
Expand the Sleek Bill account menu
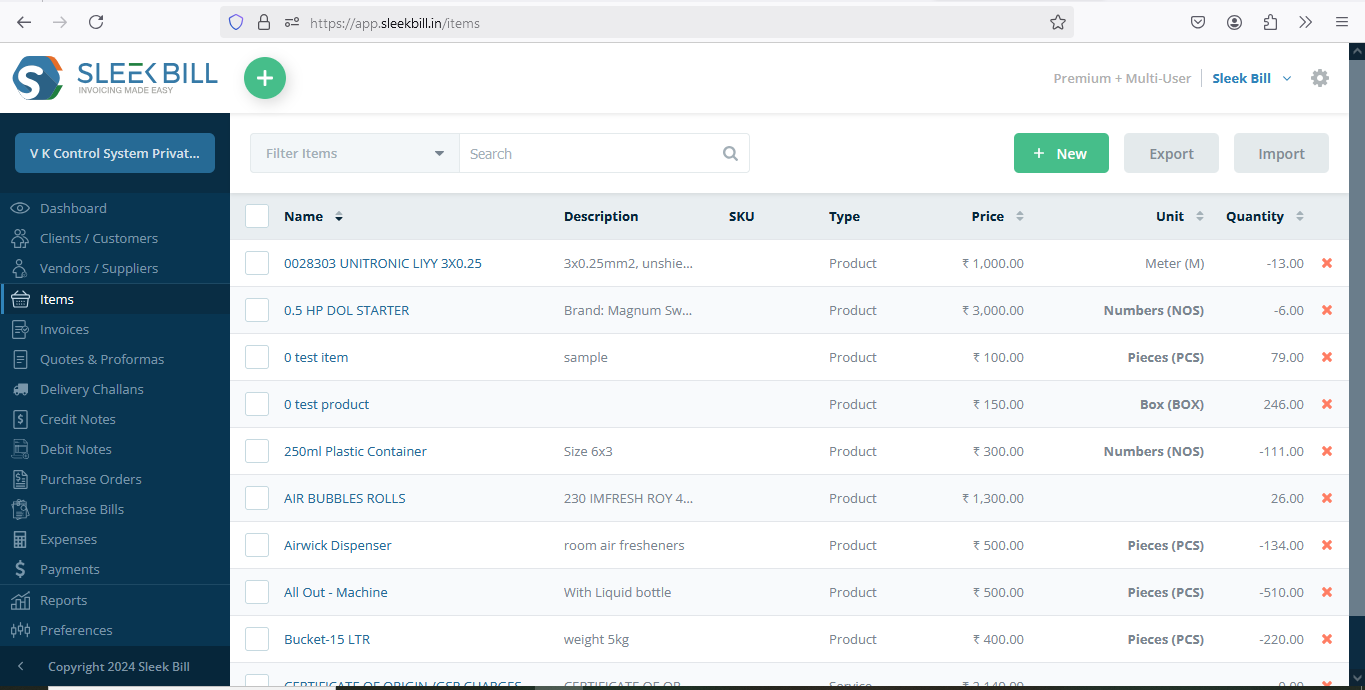[1251, 78]
